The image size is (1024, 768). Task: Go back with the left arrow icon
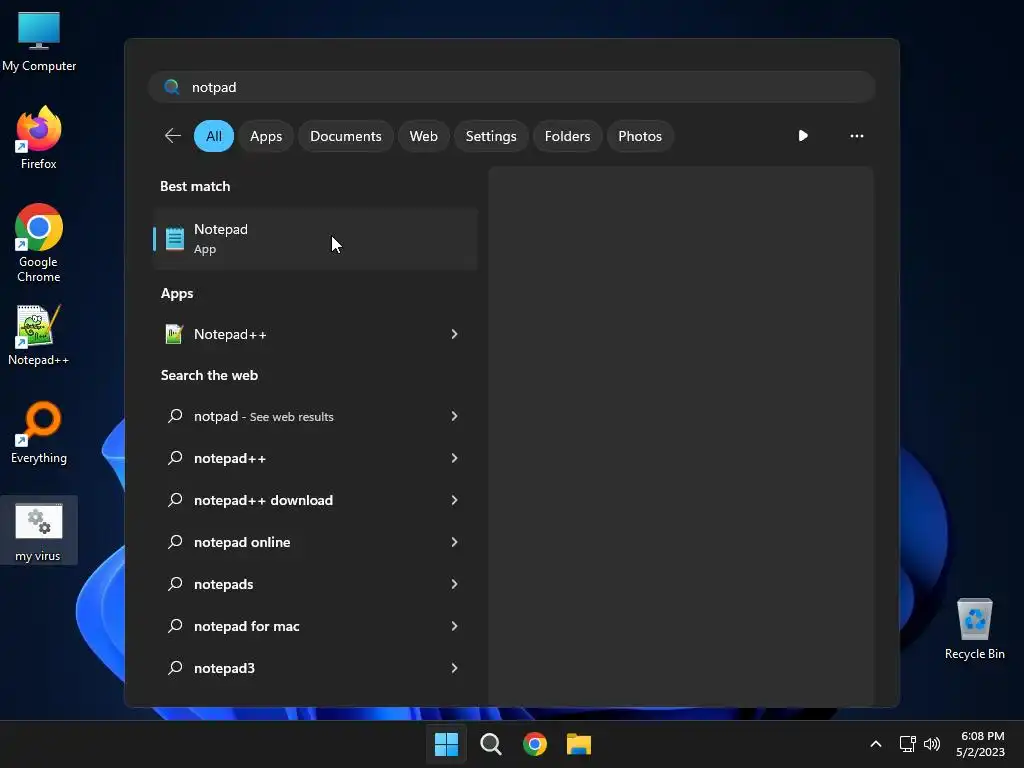172,136
